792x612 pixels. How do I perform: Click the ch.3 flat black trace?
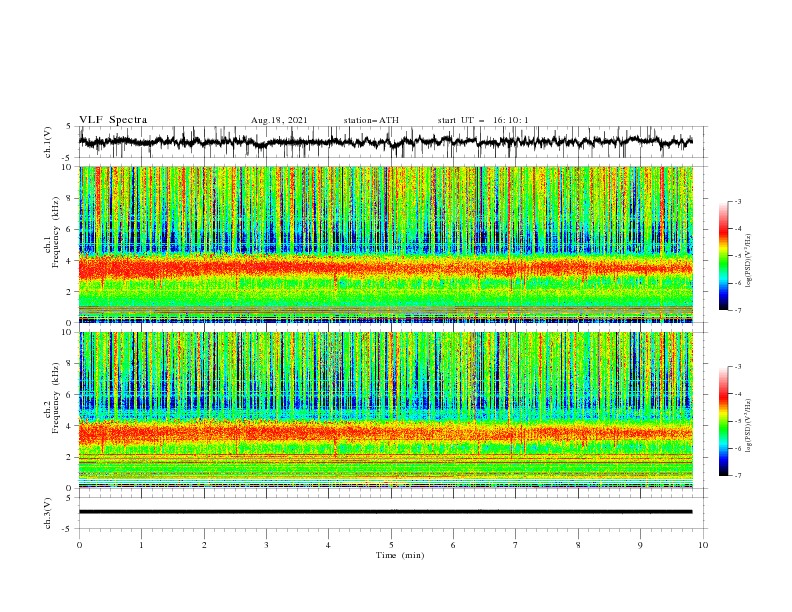point(386,512)
